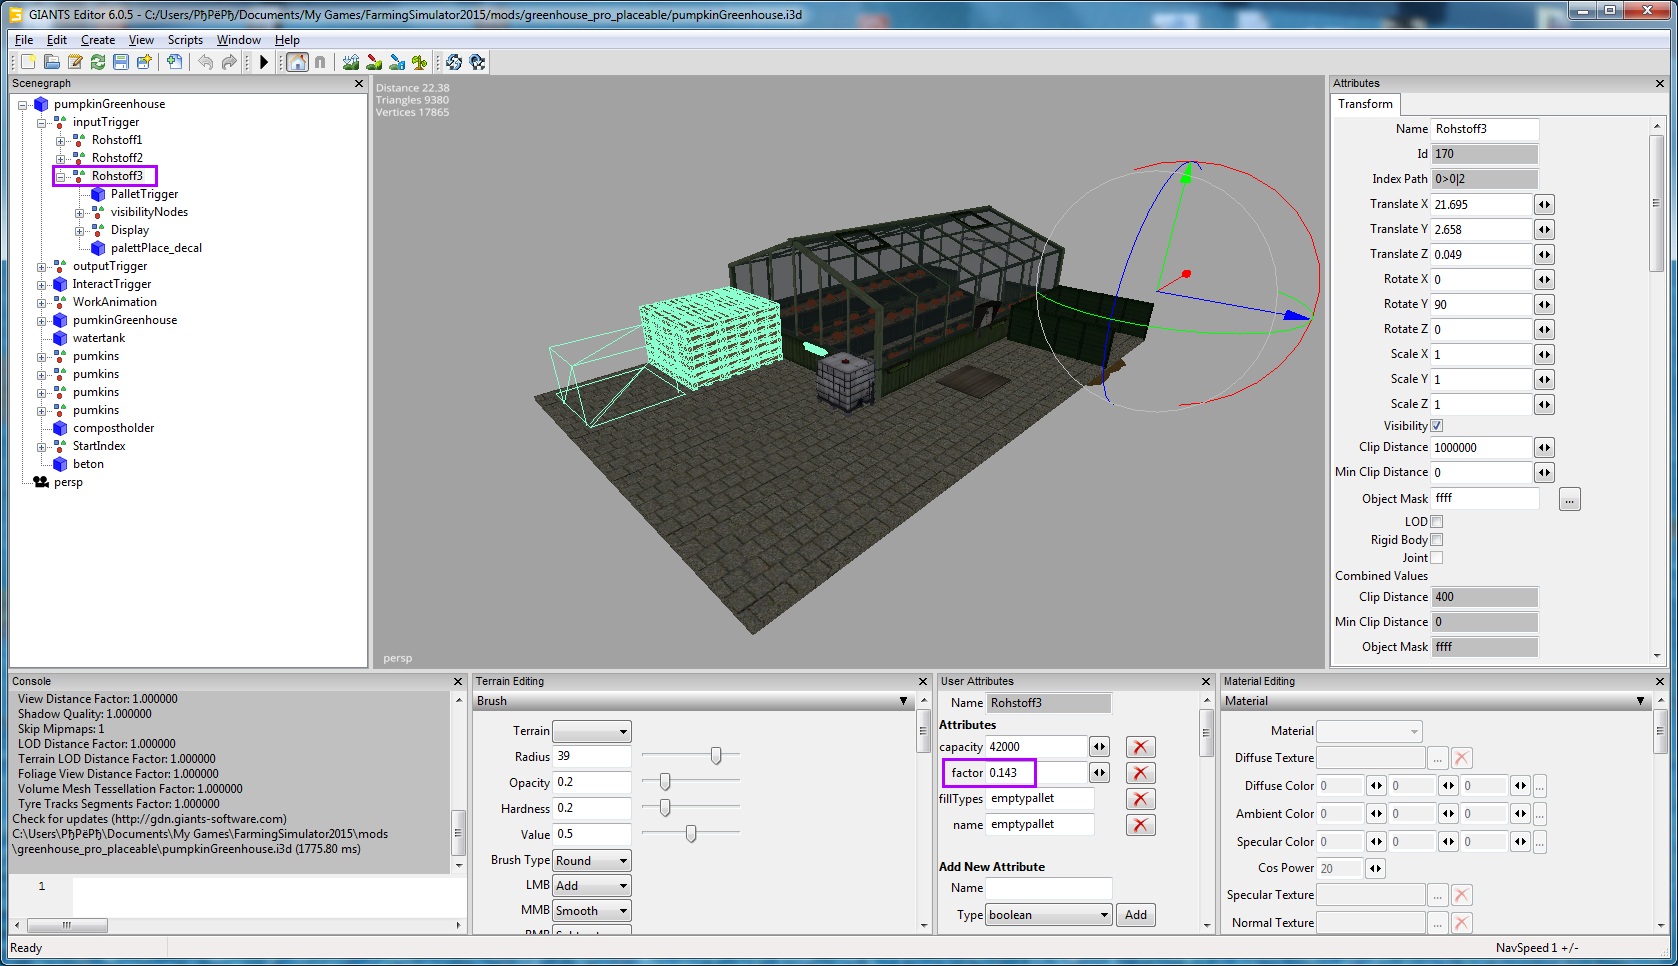Open the Create menu
This screenshot has width=1678, height=966.
pyautogui.click(x=98, y=40)
